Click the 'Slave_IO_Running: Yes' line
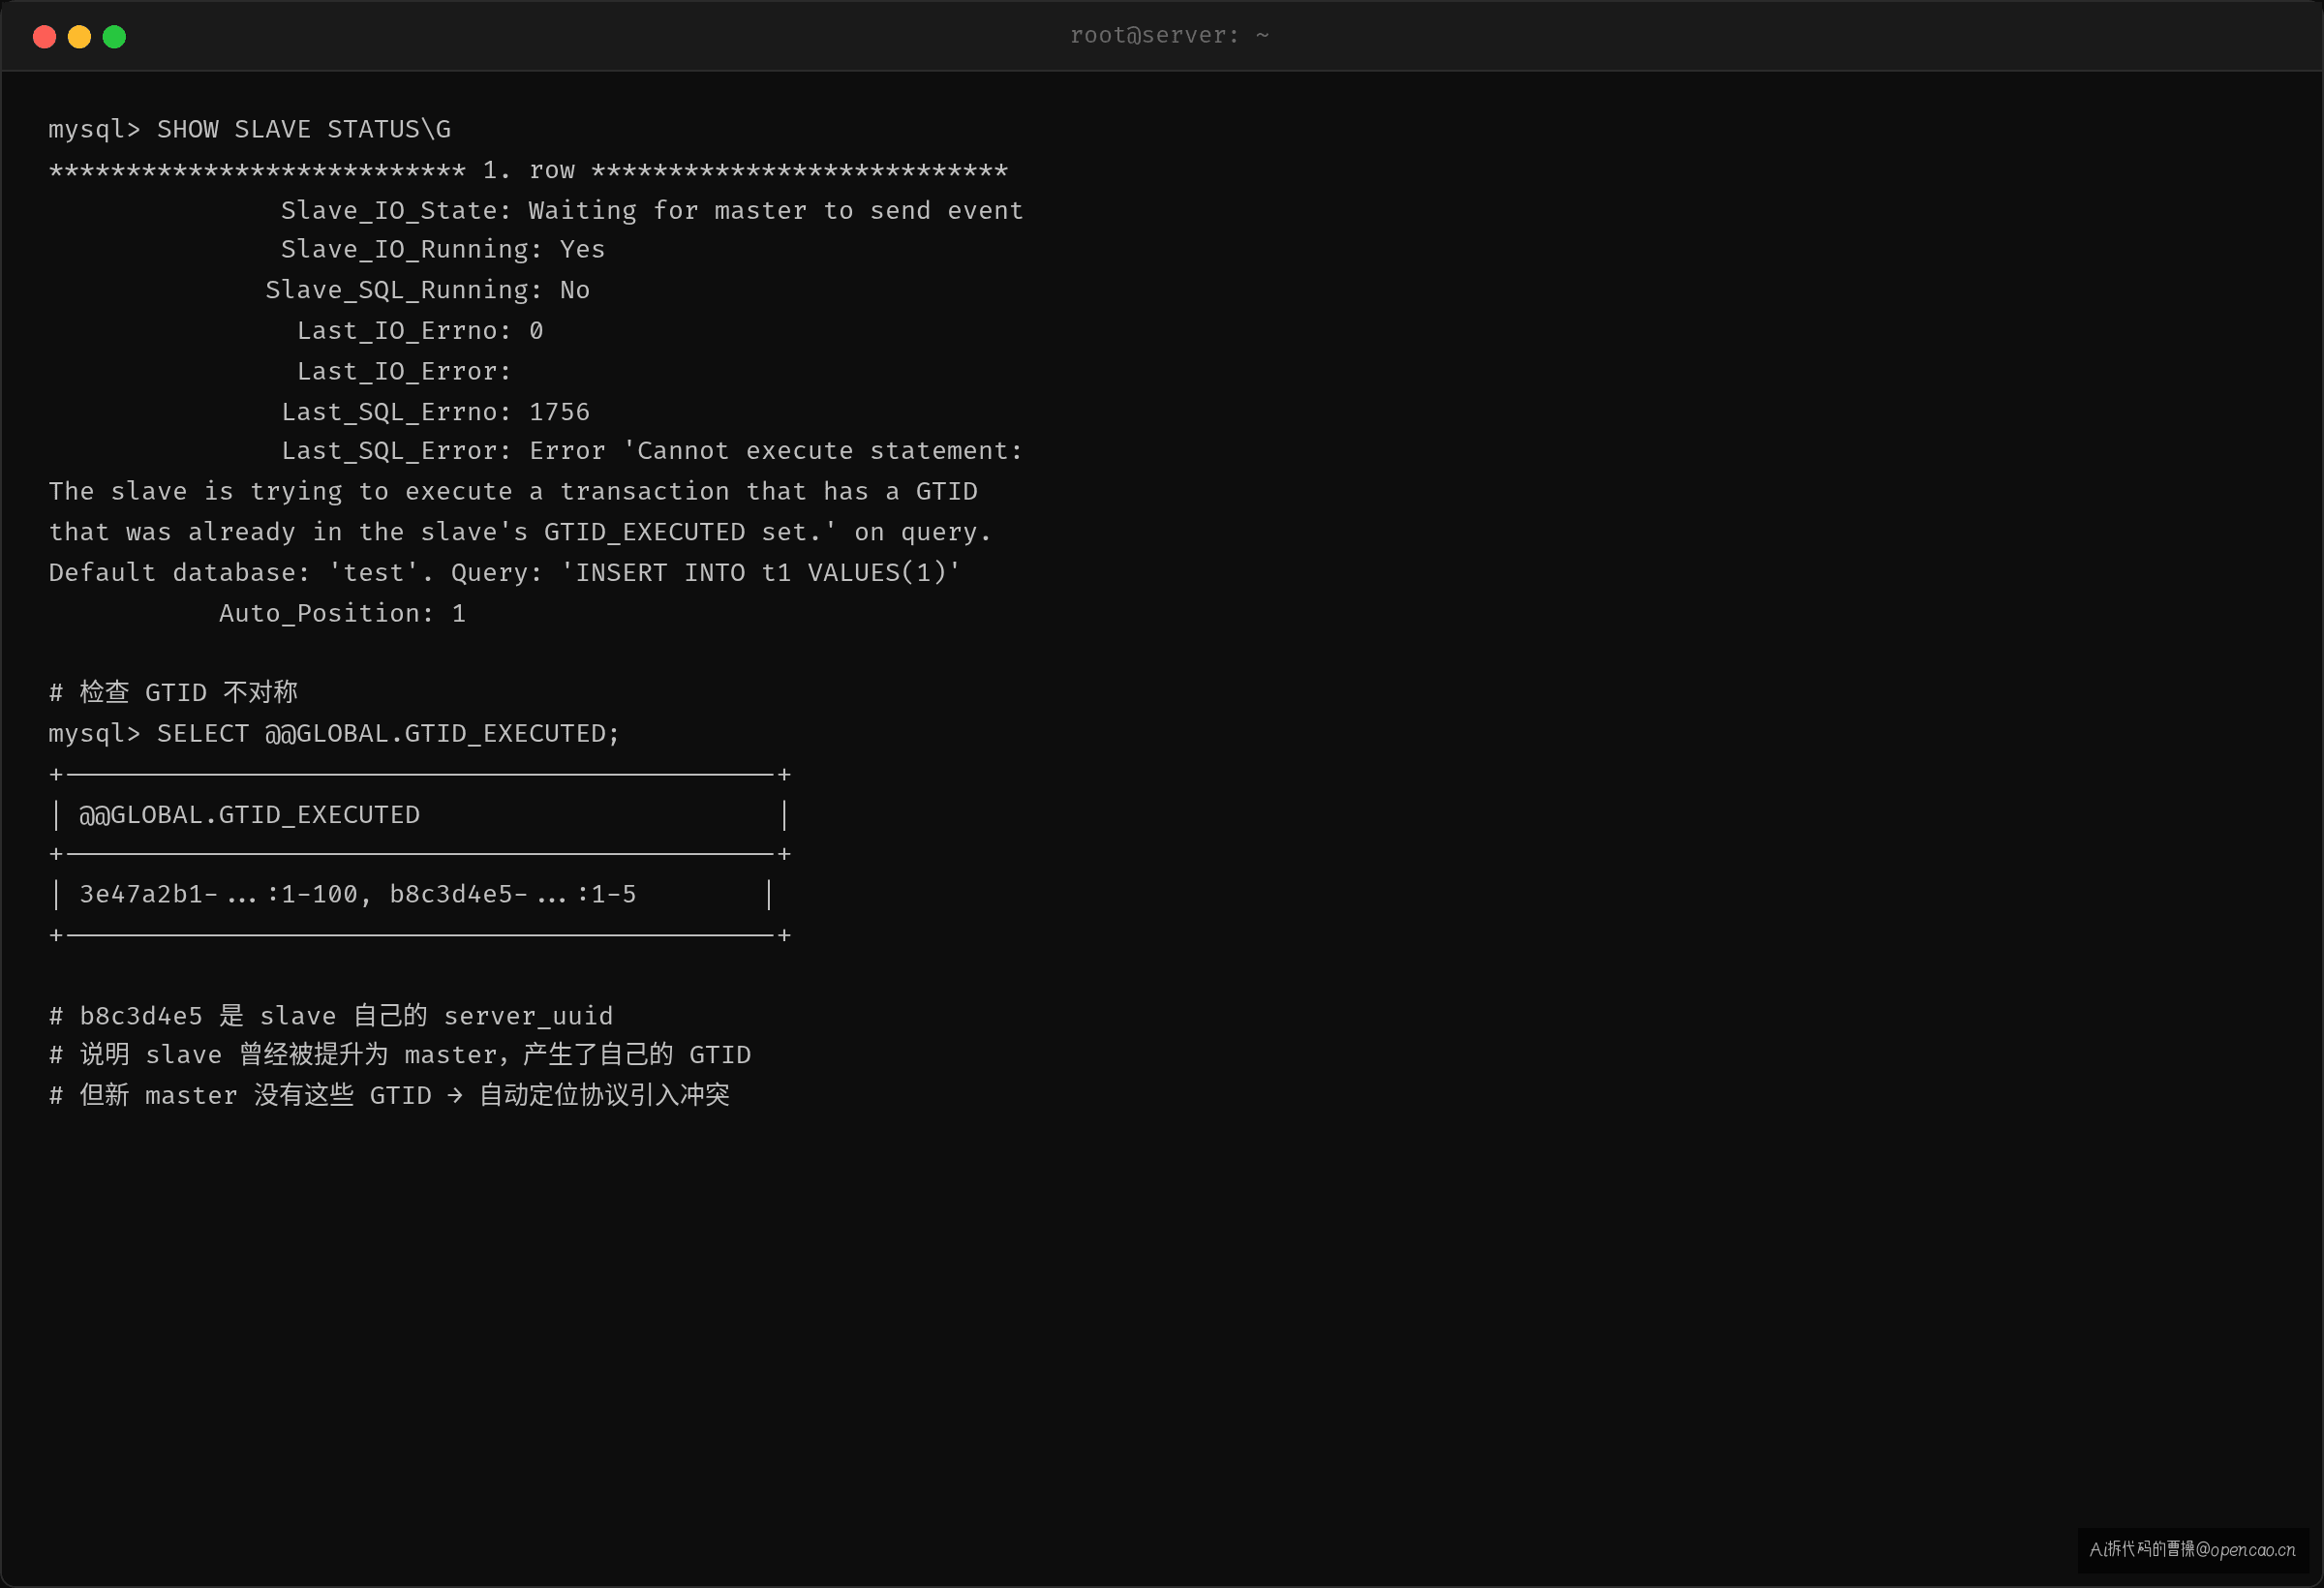Image resolution: width=2324 pixels, height=1588 pixels. 443,250
